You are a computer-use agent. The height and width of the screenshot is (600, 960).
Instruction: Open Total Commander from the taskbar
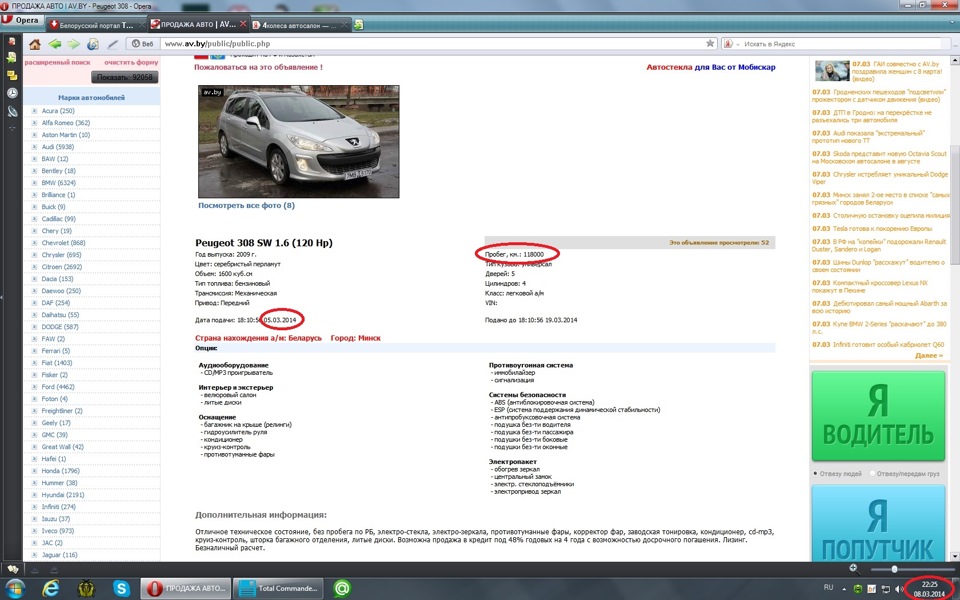click(281, 588)
